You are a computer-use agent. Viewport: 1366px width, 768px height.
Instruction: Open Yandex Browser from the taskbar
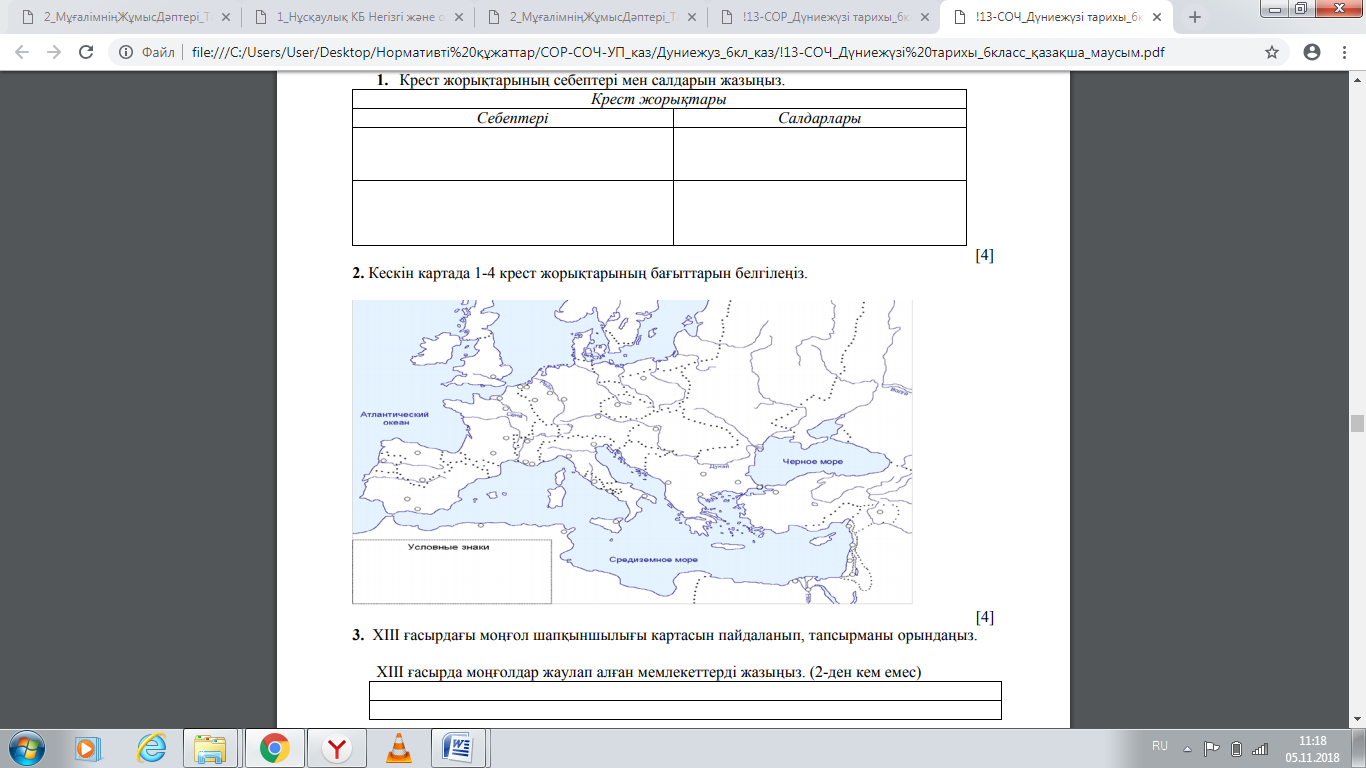pos(337,747)
